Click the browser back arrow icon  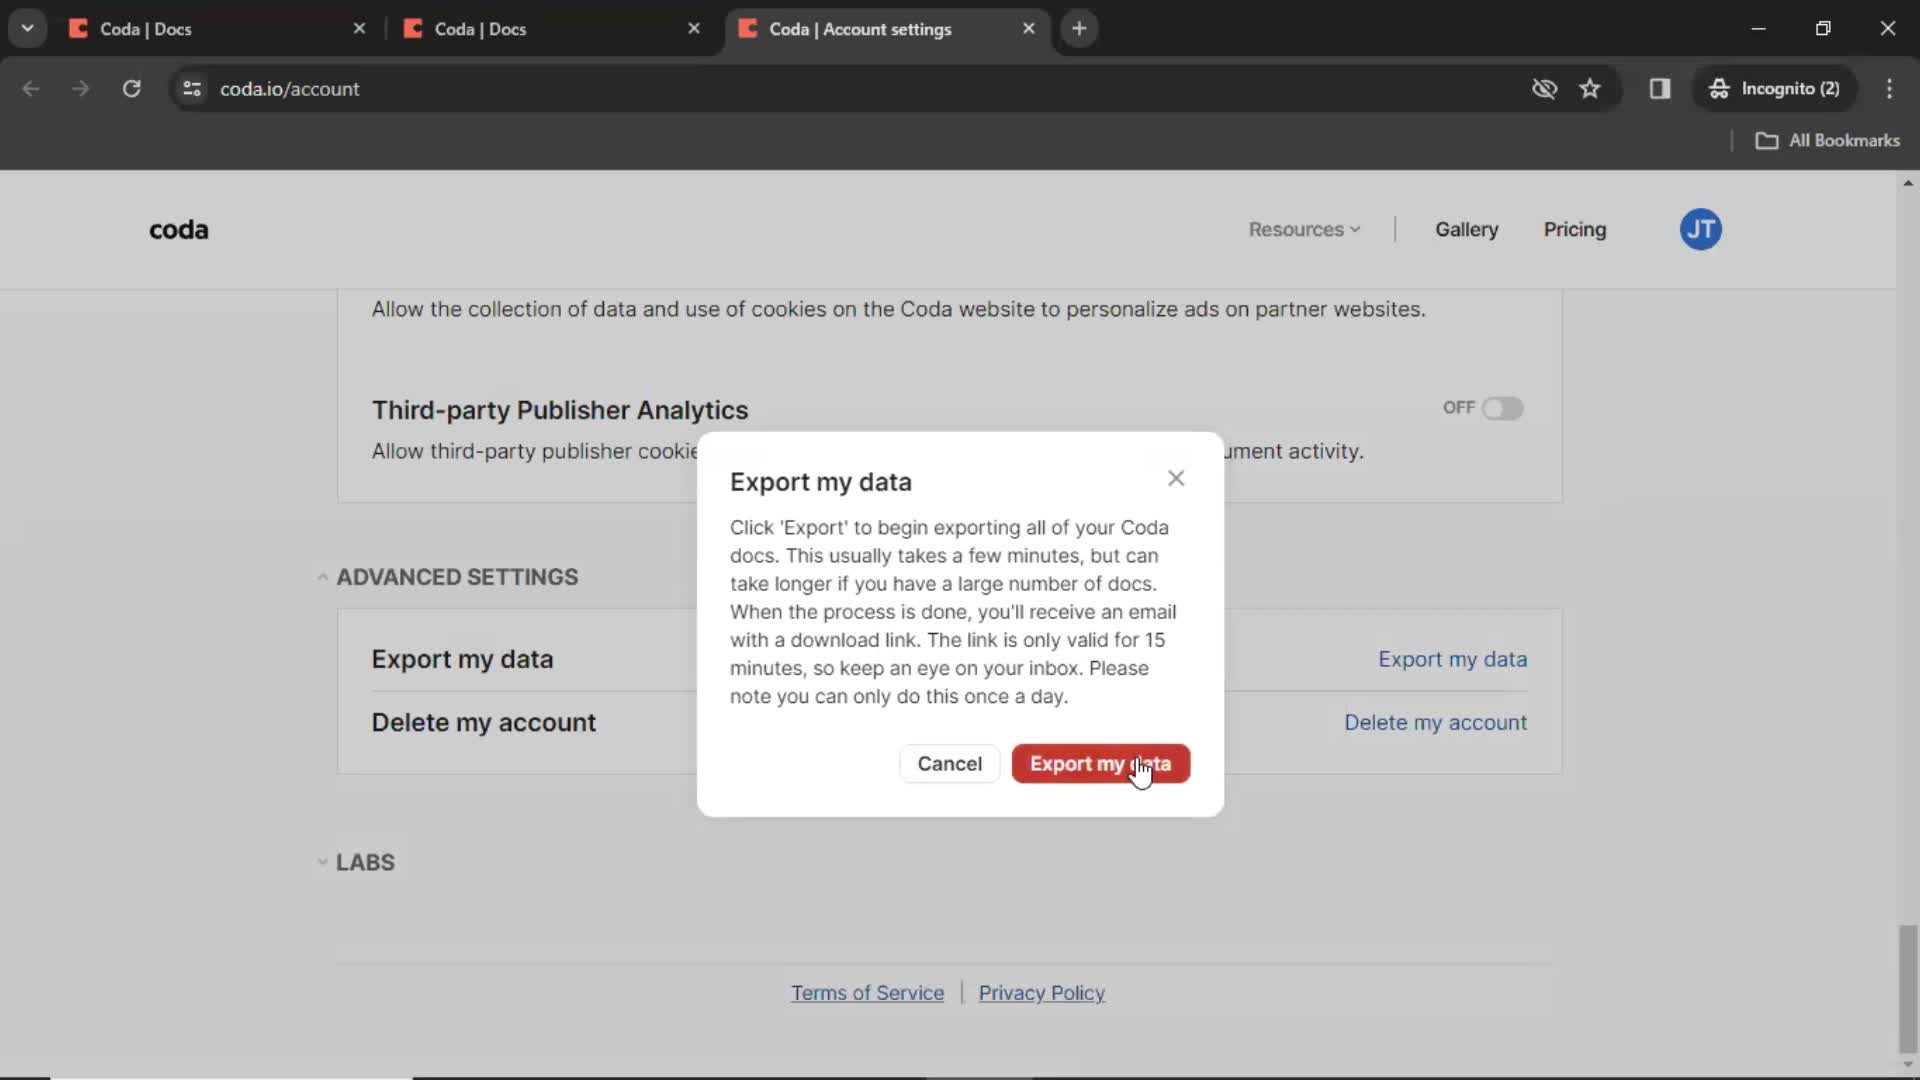click(x=32, y=88)
